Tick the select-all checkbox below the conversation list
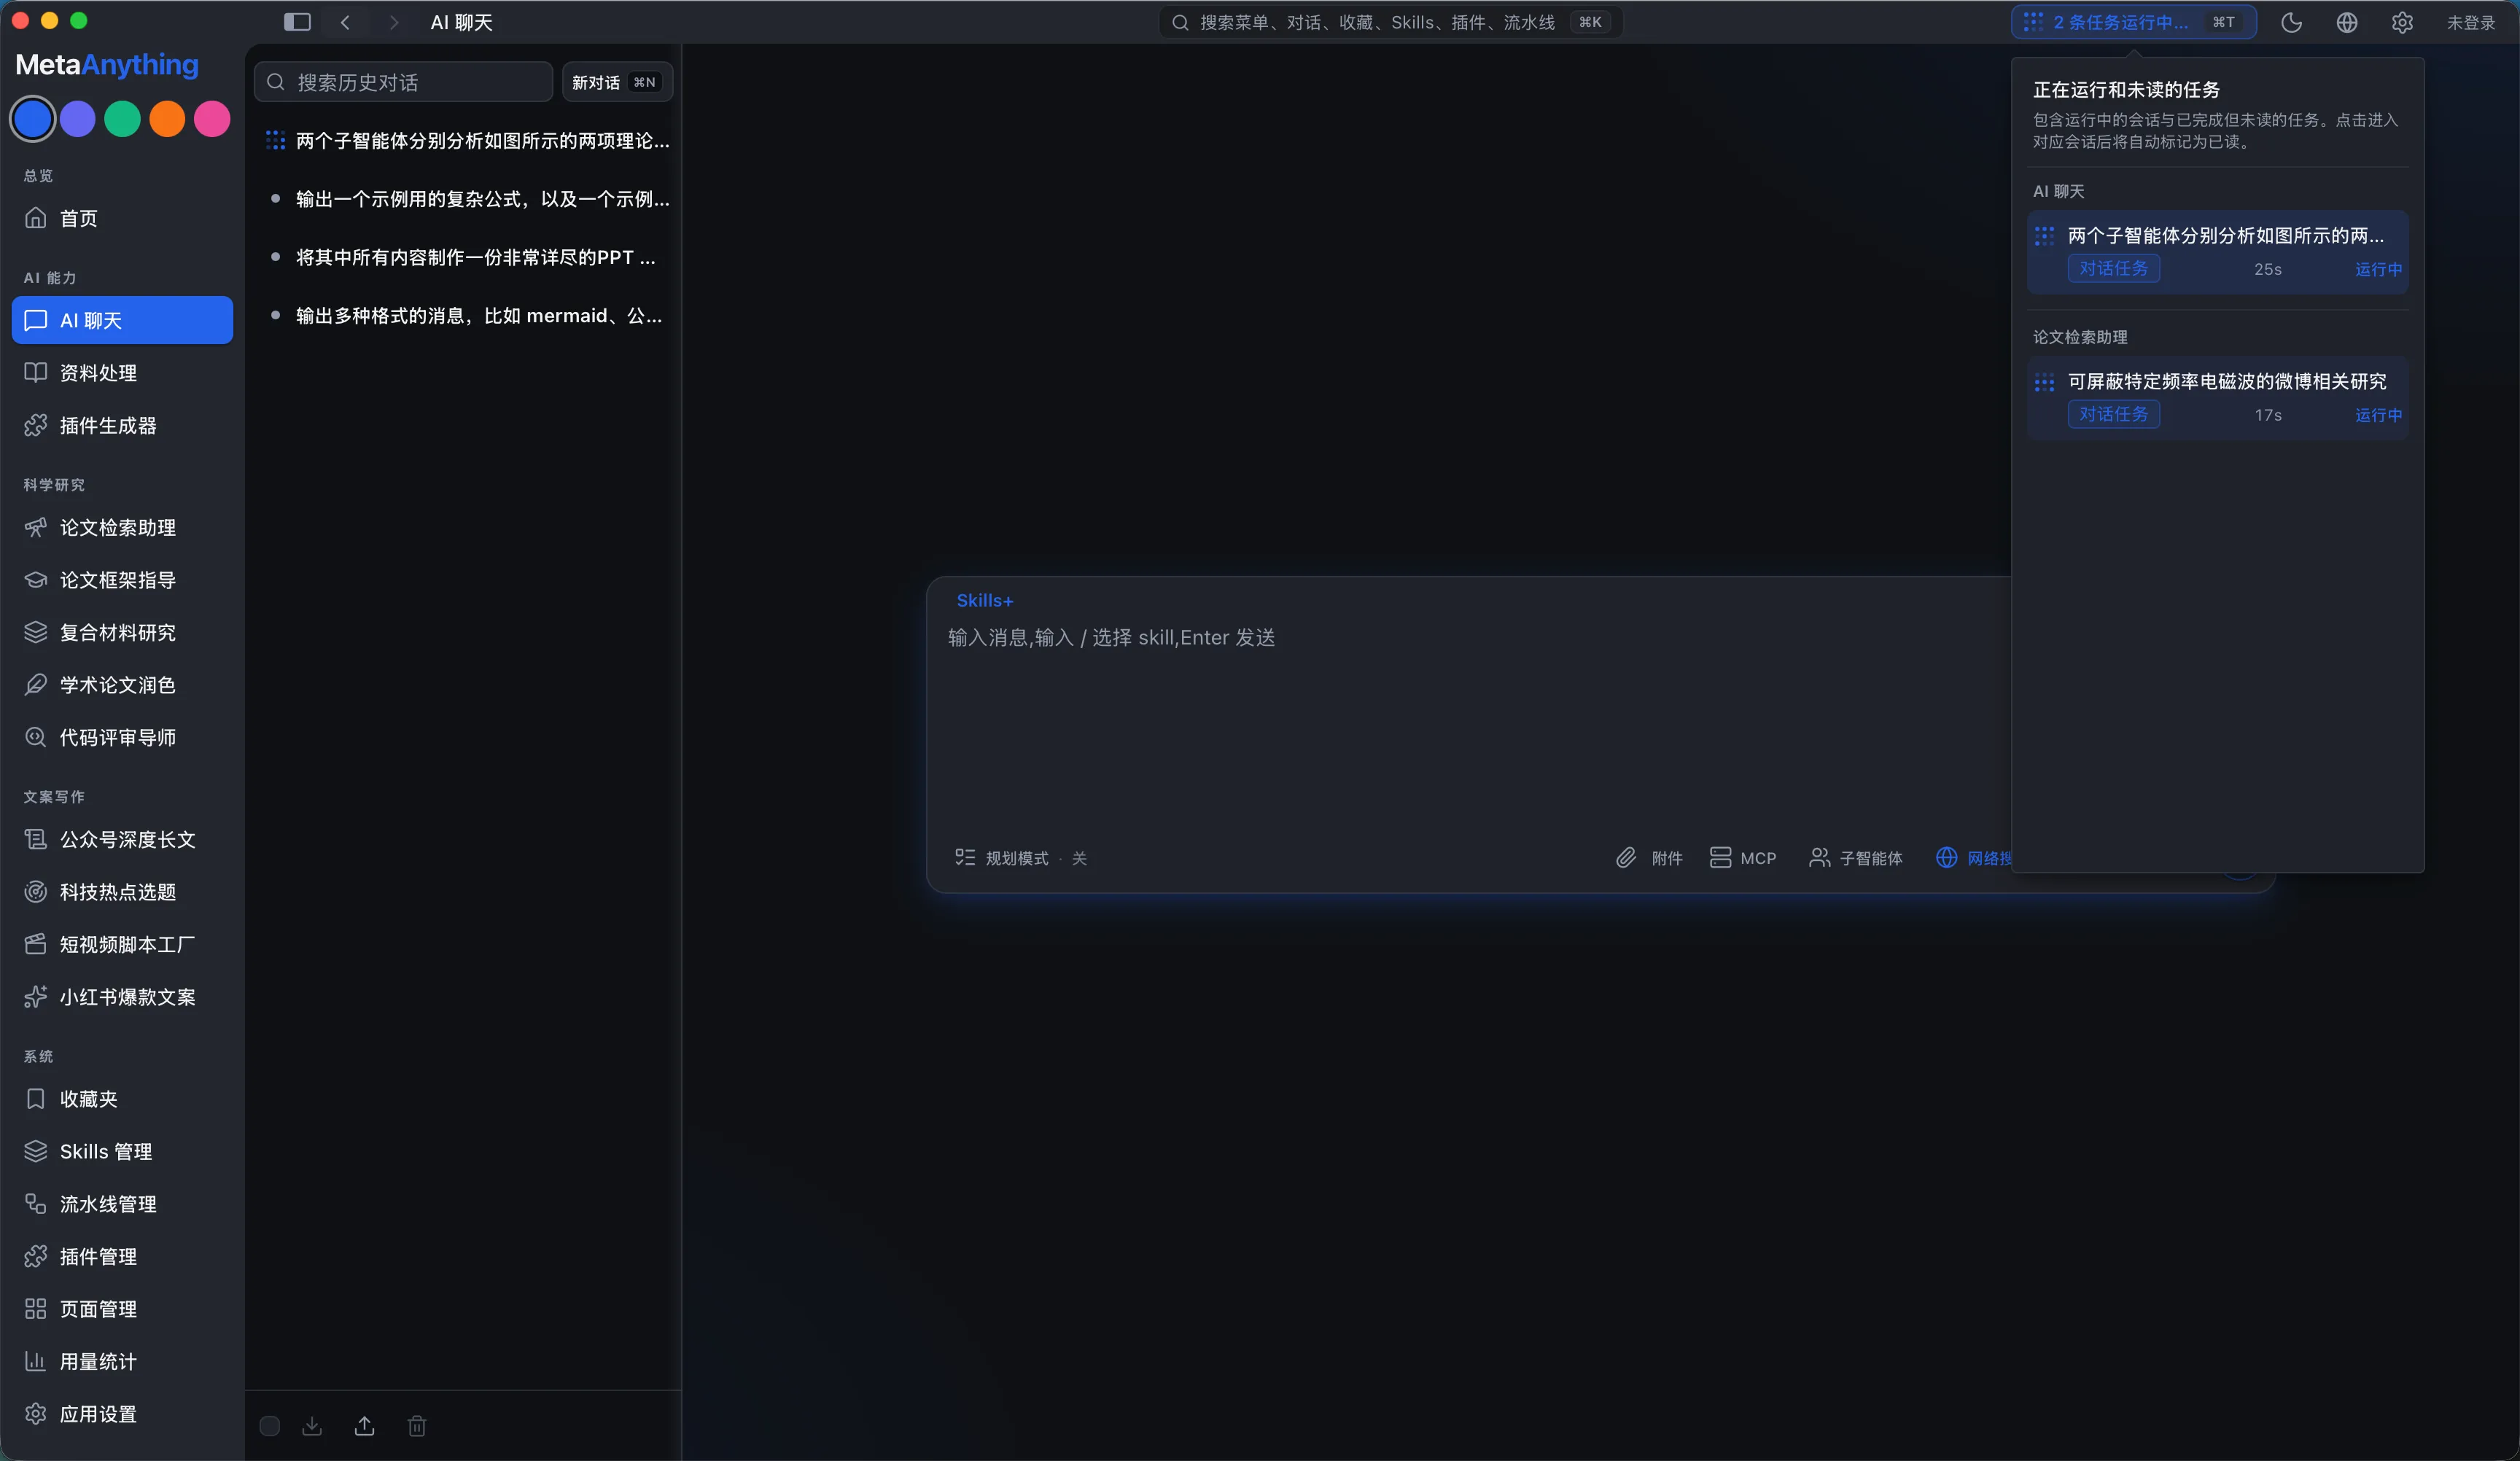The image size is (2520, 1461). pos(270,1426)
